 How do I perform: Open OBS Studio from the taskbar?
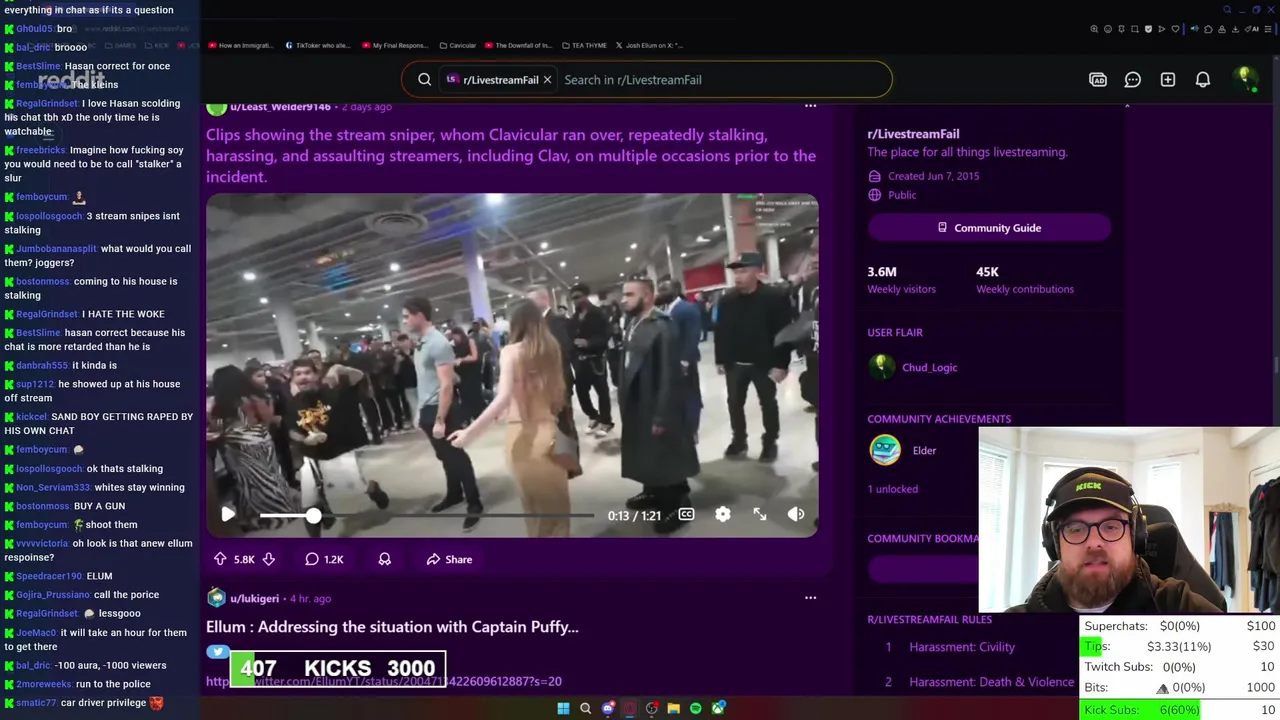coord(652,708)
